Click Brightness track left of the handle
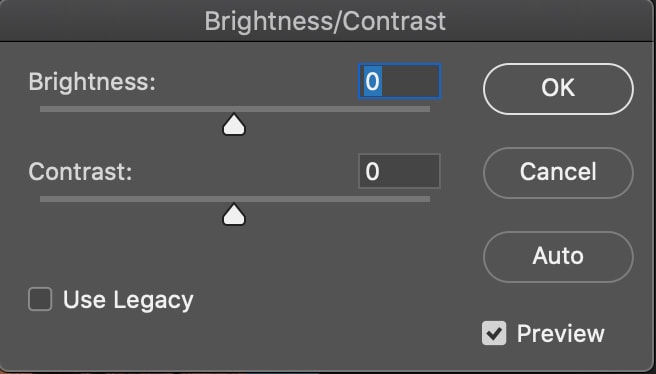Image resolution: width=656 pixels, height=374 pixels. (132, 109)
